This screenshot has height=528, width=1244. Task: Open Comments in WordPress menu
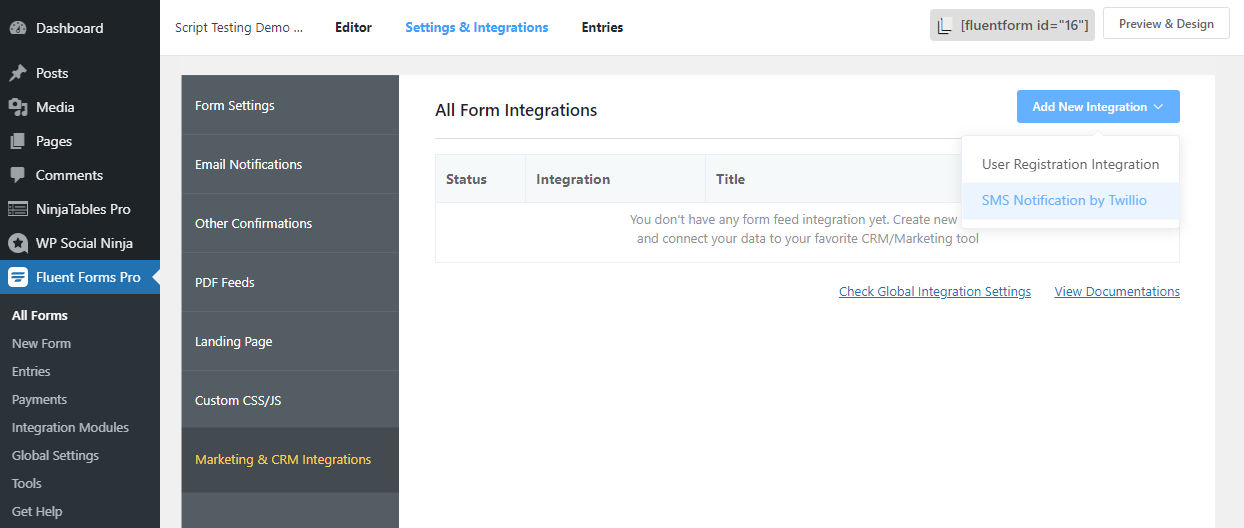click(x=80, y=175)
